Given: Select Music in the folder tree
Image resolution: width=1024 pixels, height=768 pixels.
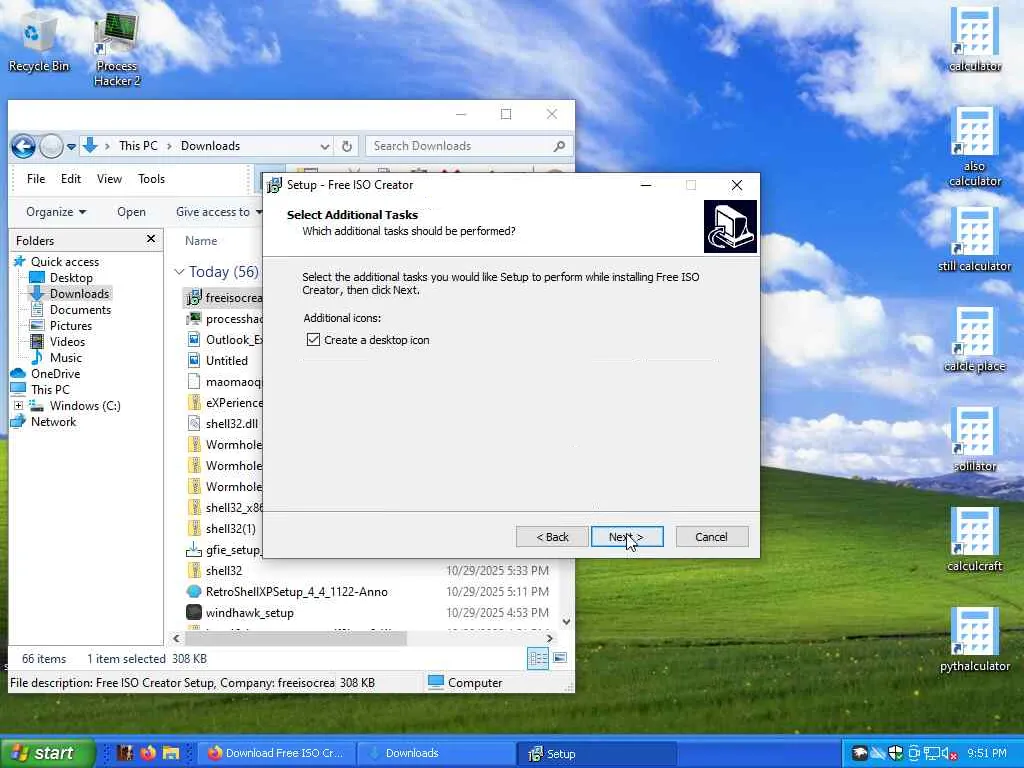Looking at the screenshot, I should [65, 358].
